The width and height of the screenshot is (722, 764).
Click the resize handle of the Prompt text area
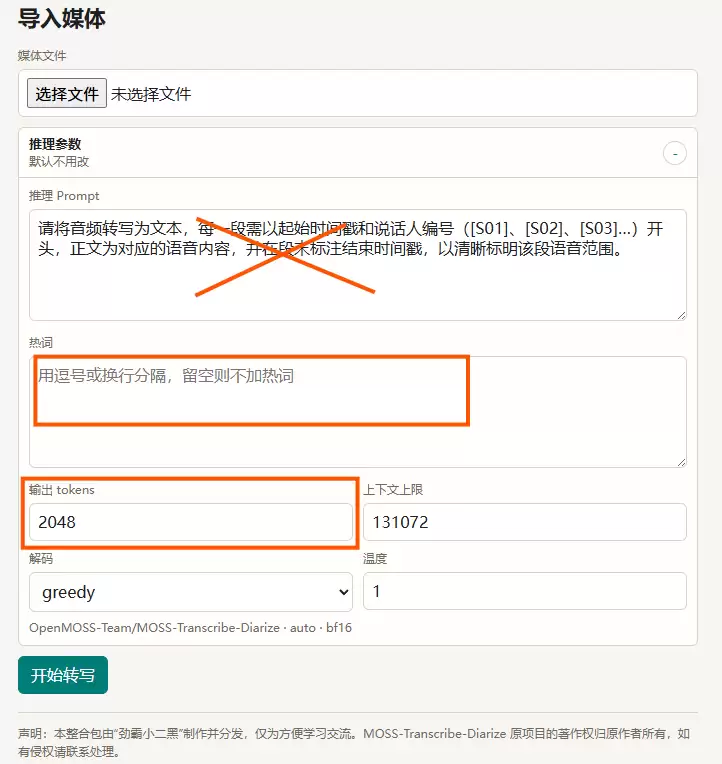[681, 315]
